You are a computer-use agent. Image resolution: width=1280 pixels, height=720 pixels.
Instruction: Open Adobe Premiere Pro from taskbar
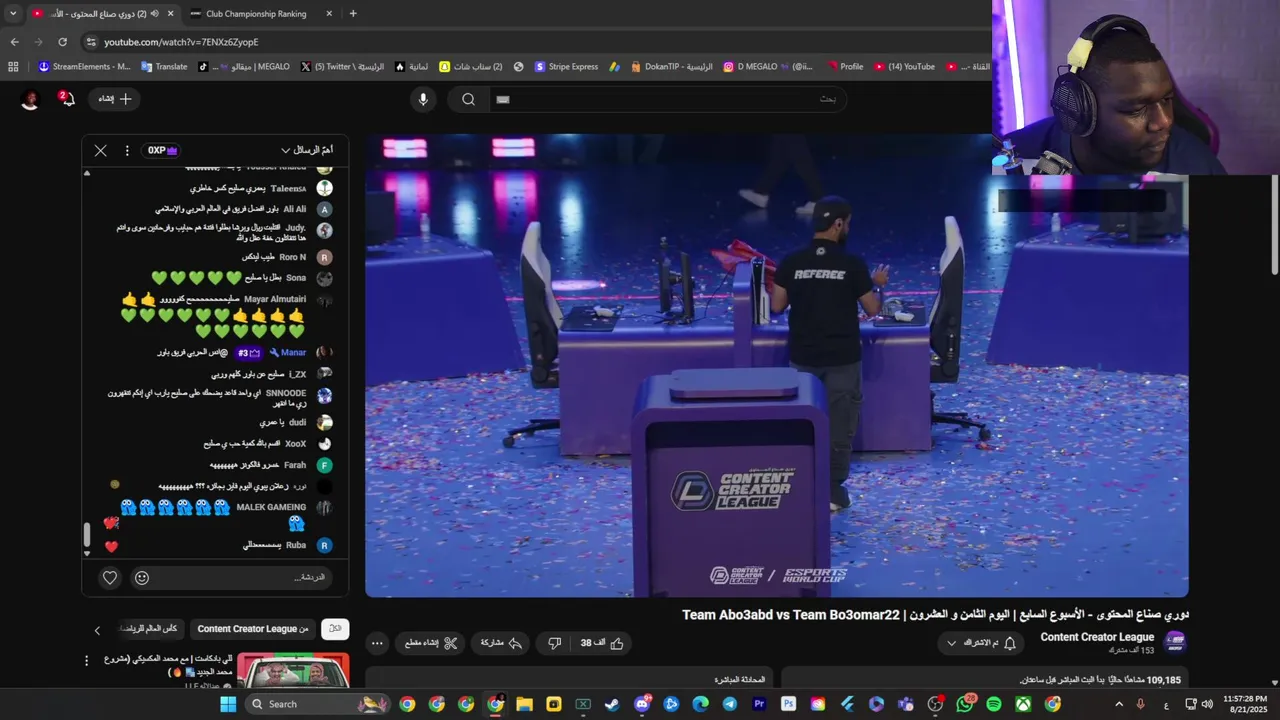(x=759, y=704)
